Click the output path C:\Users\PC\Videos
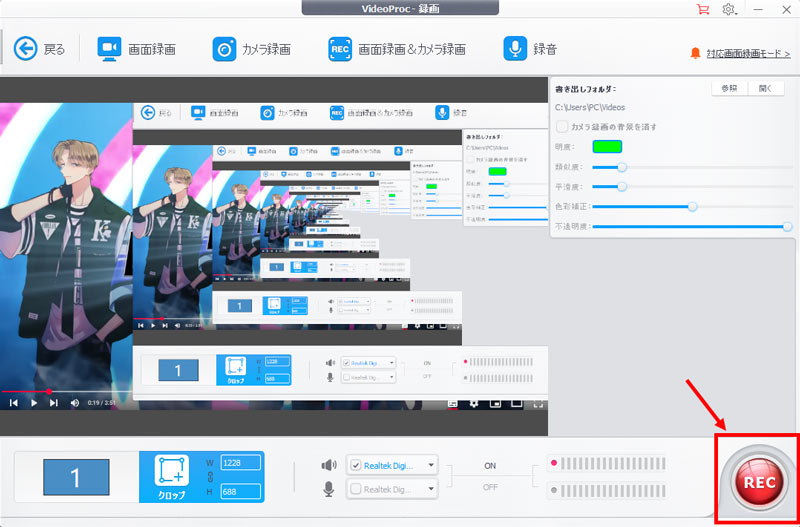The width and height of the screenshot is (800, 527). (590, 107)
